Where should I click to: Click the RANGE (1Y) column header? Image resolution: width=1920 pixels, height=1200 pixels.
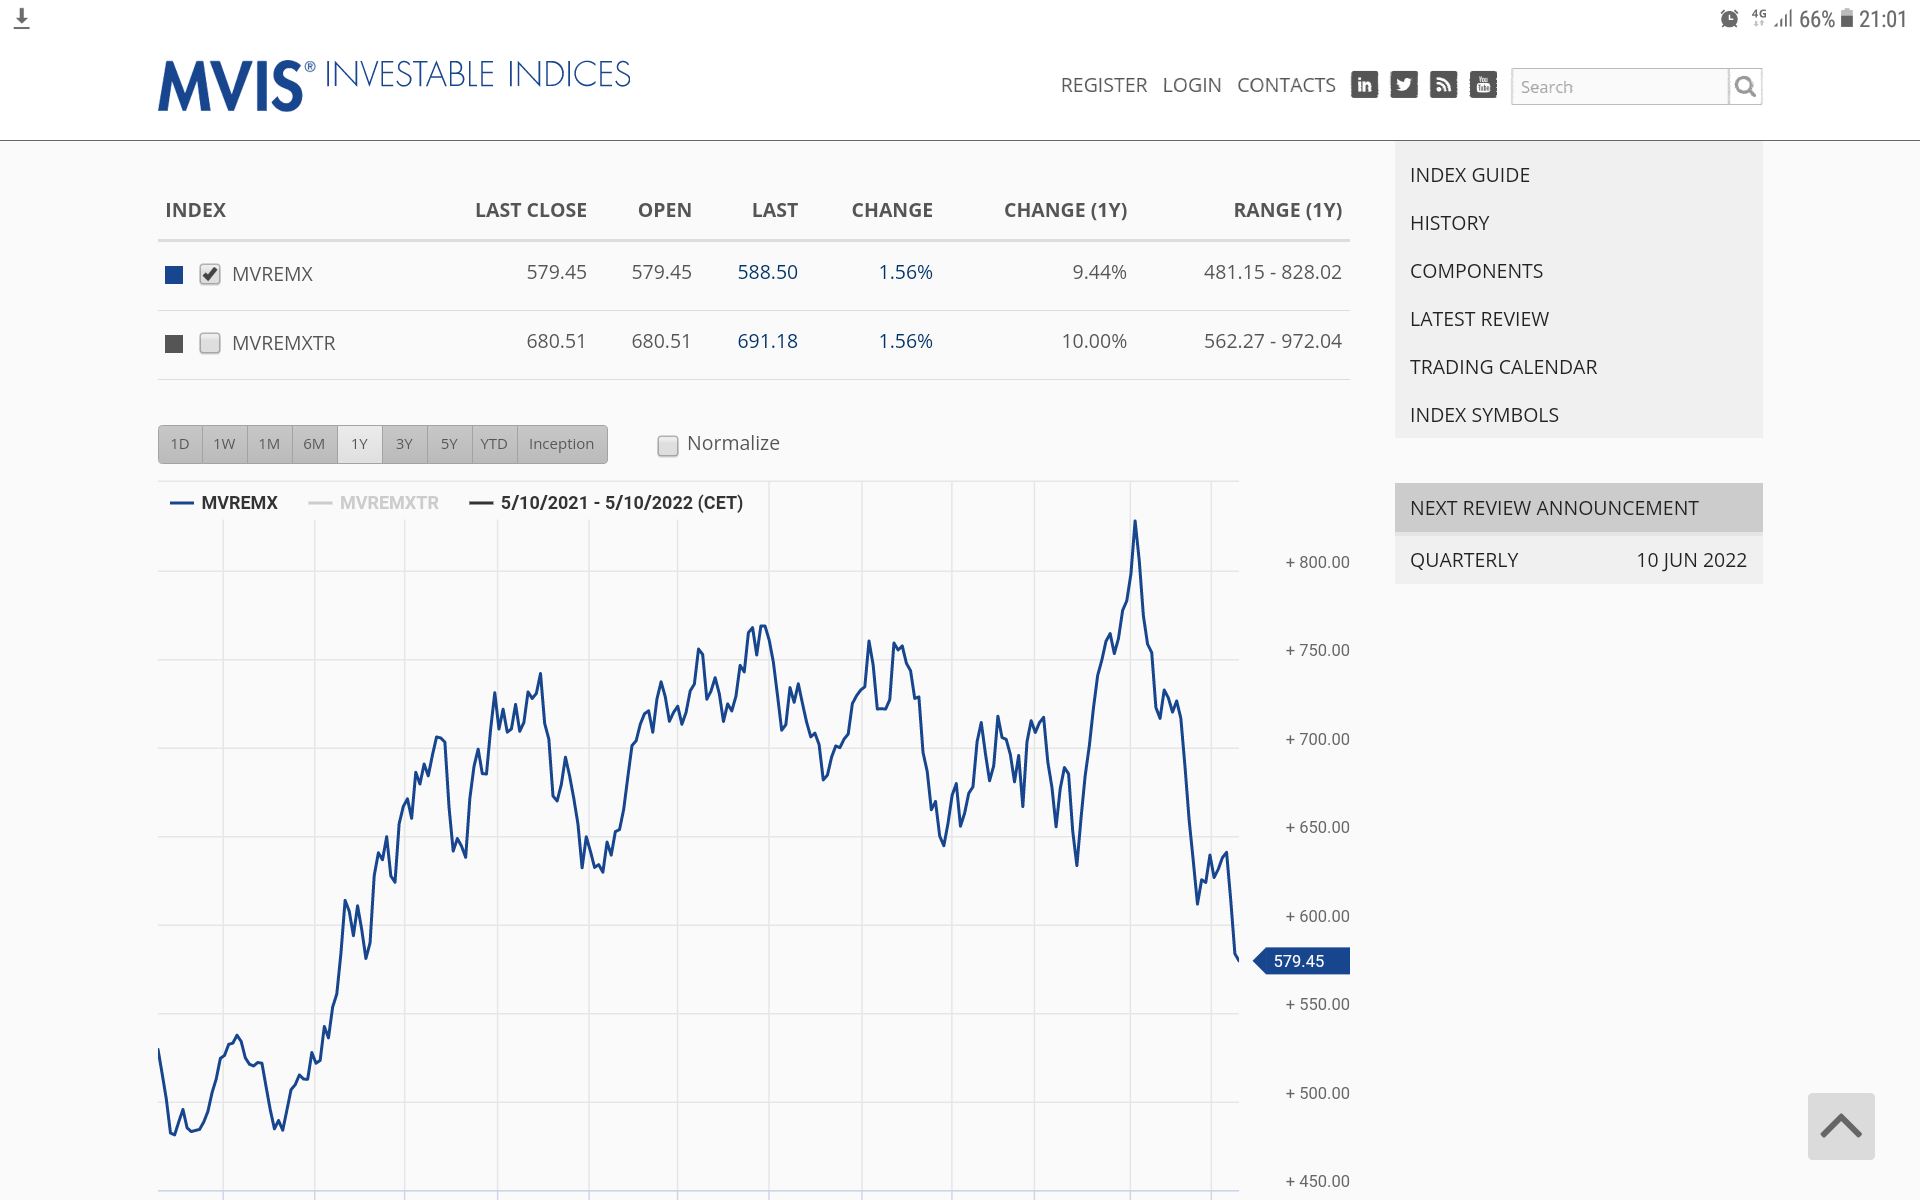coord(1288,210)
